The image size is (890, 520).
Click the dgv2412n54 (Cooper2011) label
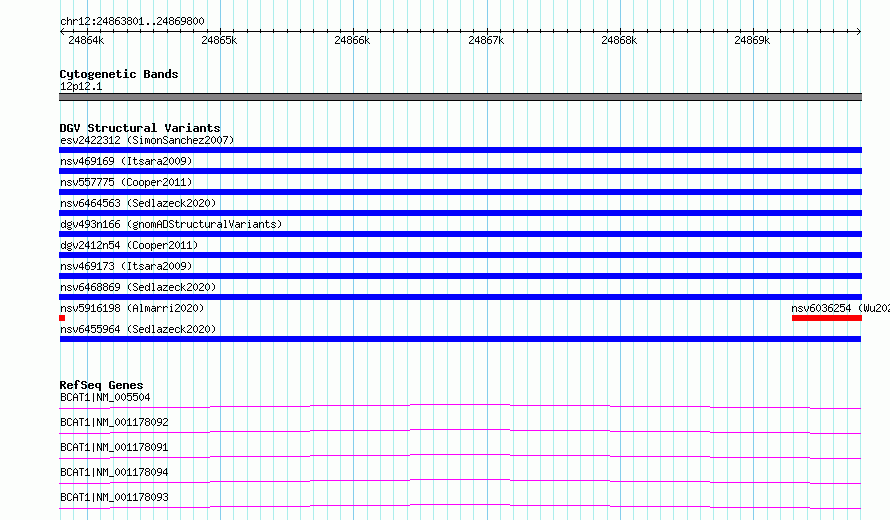coord(129,245)
